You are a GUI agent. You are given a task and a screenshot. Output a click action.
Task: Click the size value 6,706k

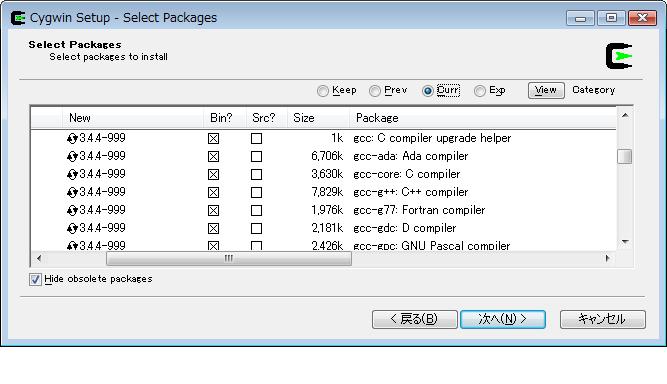[327, 156]
